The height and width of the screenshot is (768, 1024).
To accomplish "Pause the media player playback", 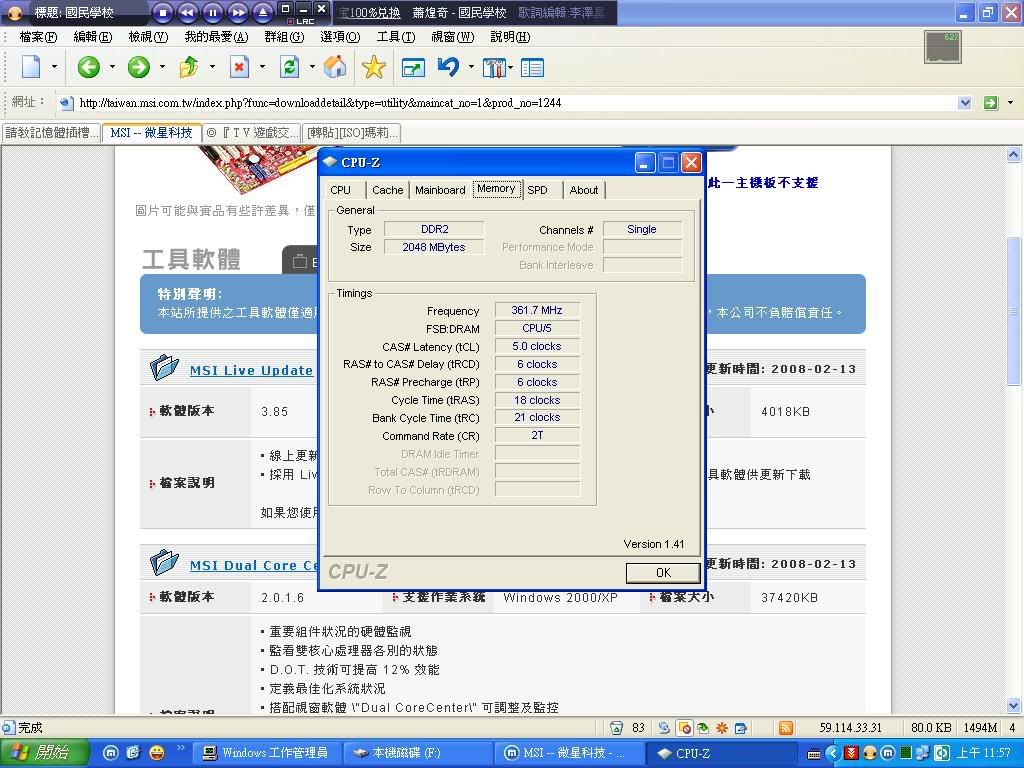I will pos(212,12).
